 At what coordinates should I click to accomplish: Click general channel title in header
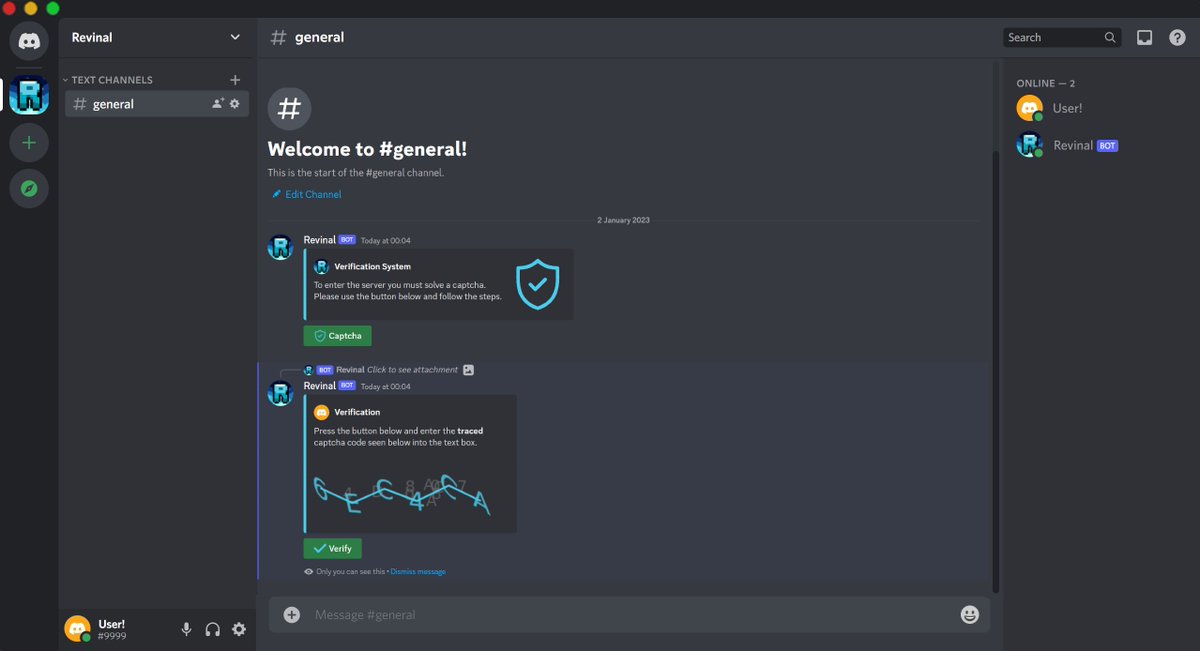[319, 37]
